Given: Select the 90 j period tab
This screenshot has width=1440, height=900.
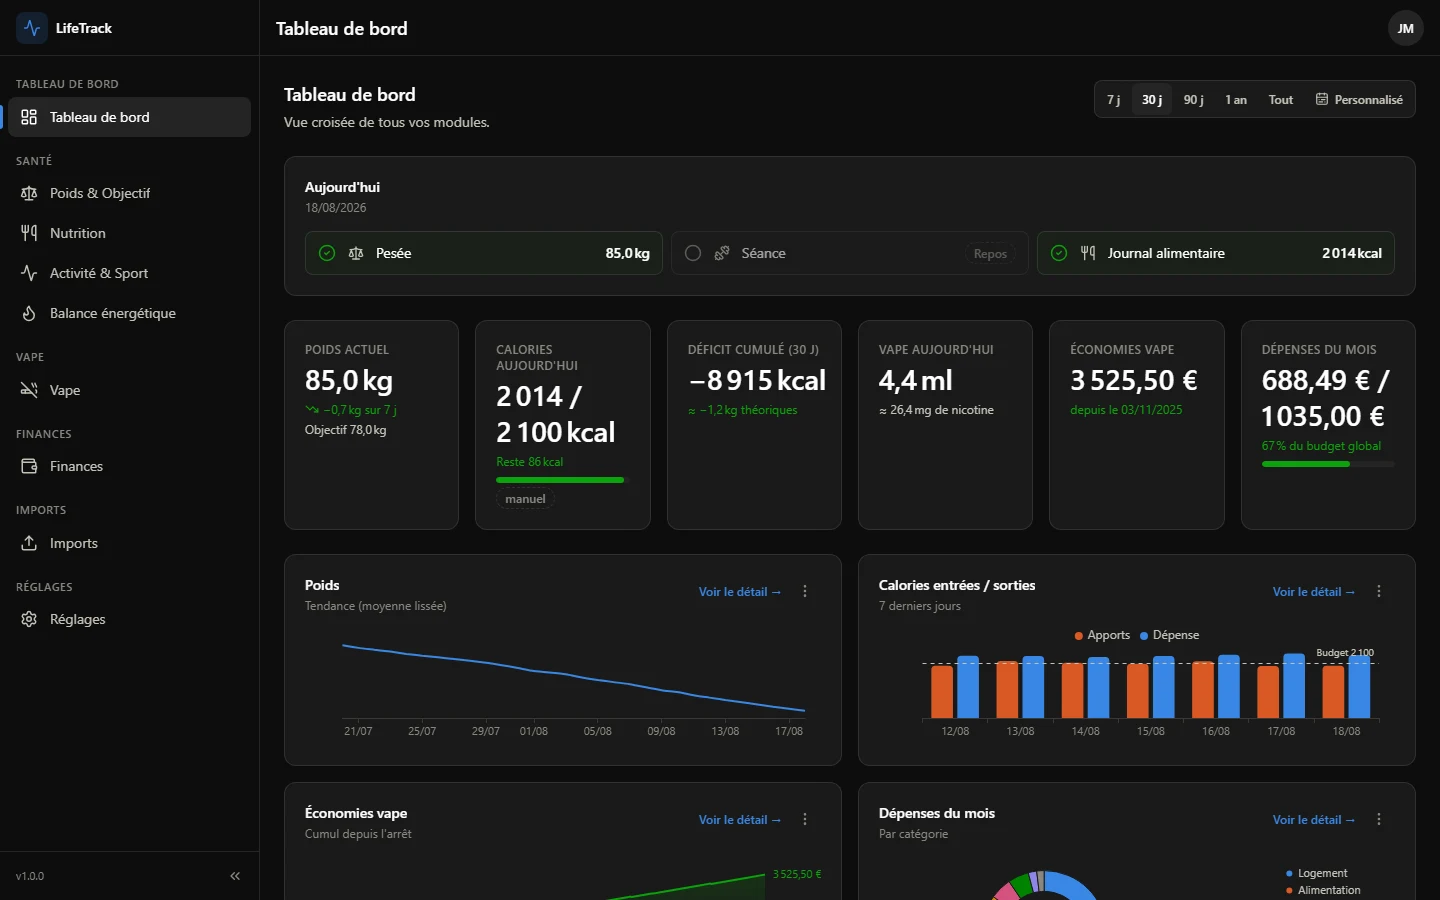Looking at the screenshot, I should coord(1193,99).
